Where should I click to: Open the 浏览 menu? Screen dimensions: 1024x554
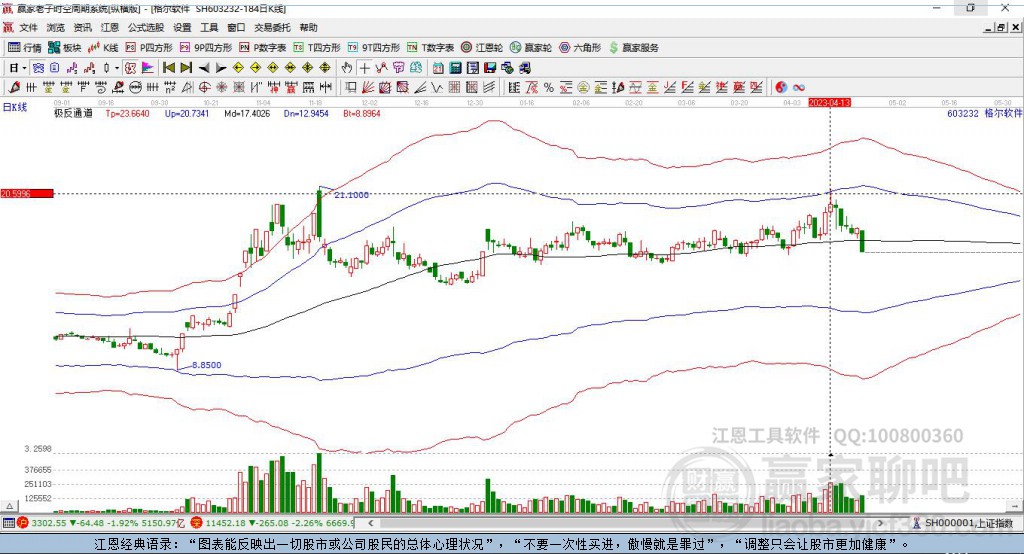point(56,27)
